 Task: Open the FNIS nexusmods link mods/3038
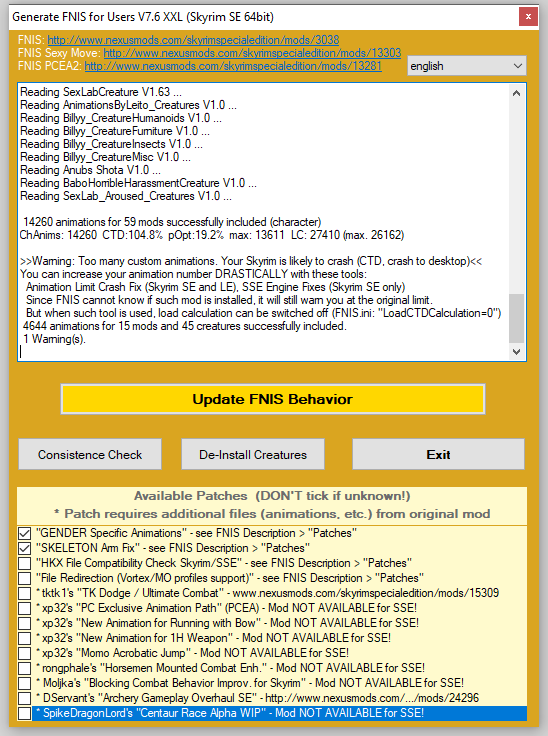(x=193, y=40)
